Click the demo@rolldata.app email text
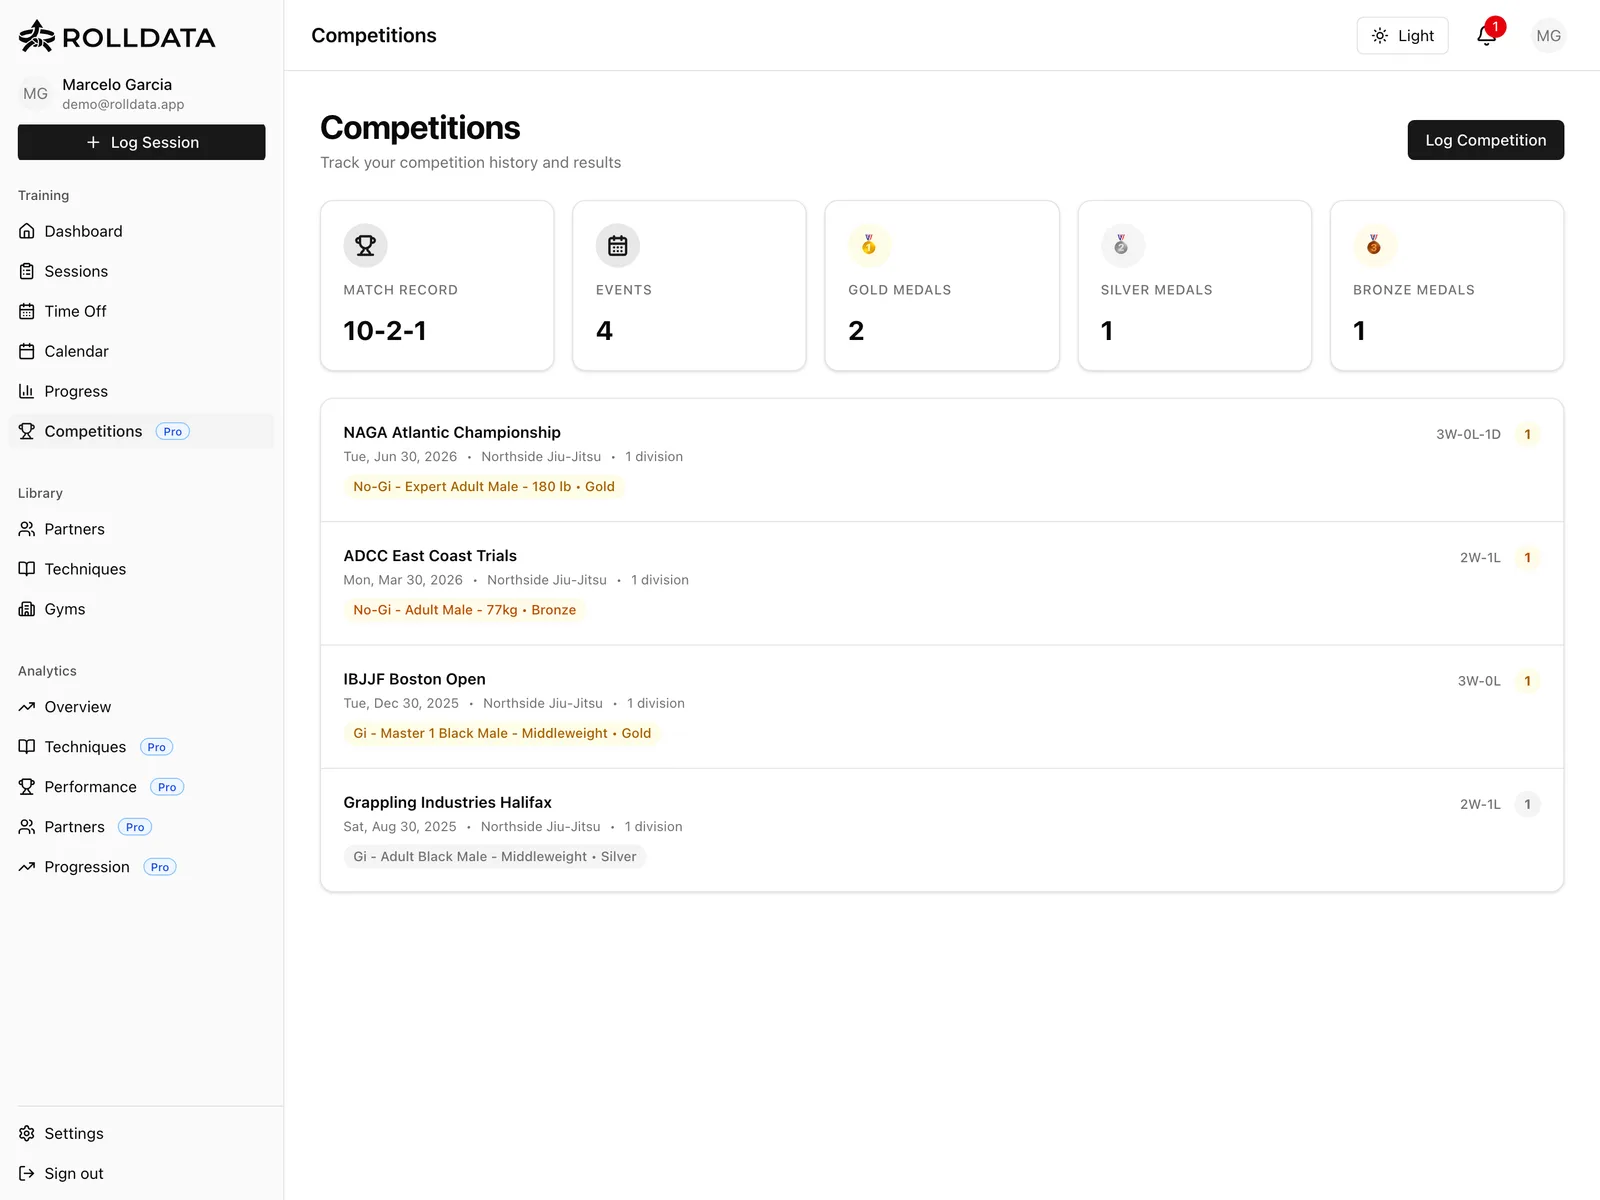This screenshot has width=1600, height=1200. 123,104
